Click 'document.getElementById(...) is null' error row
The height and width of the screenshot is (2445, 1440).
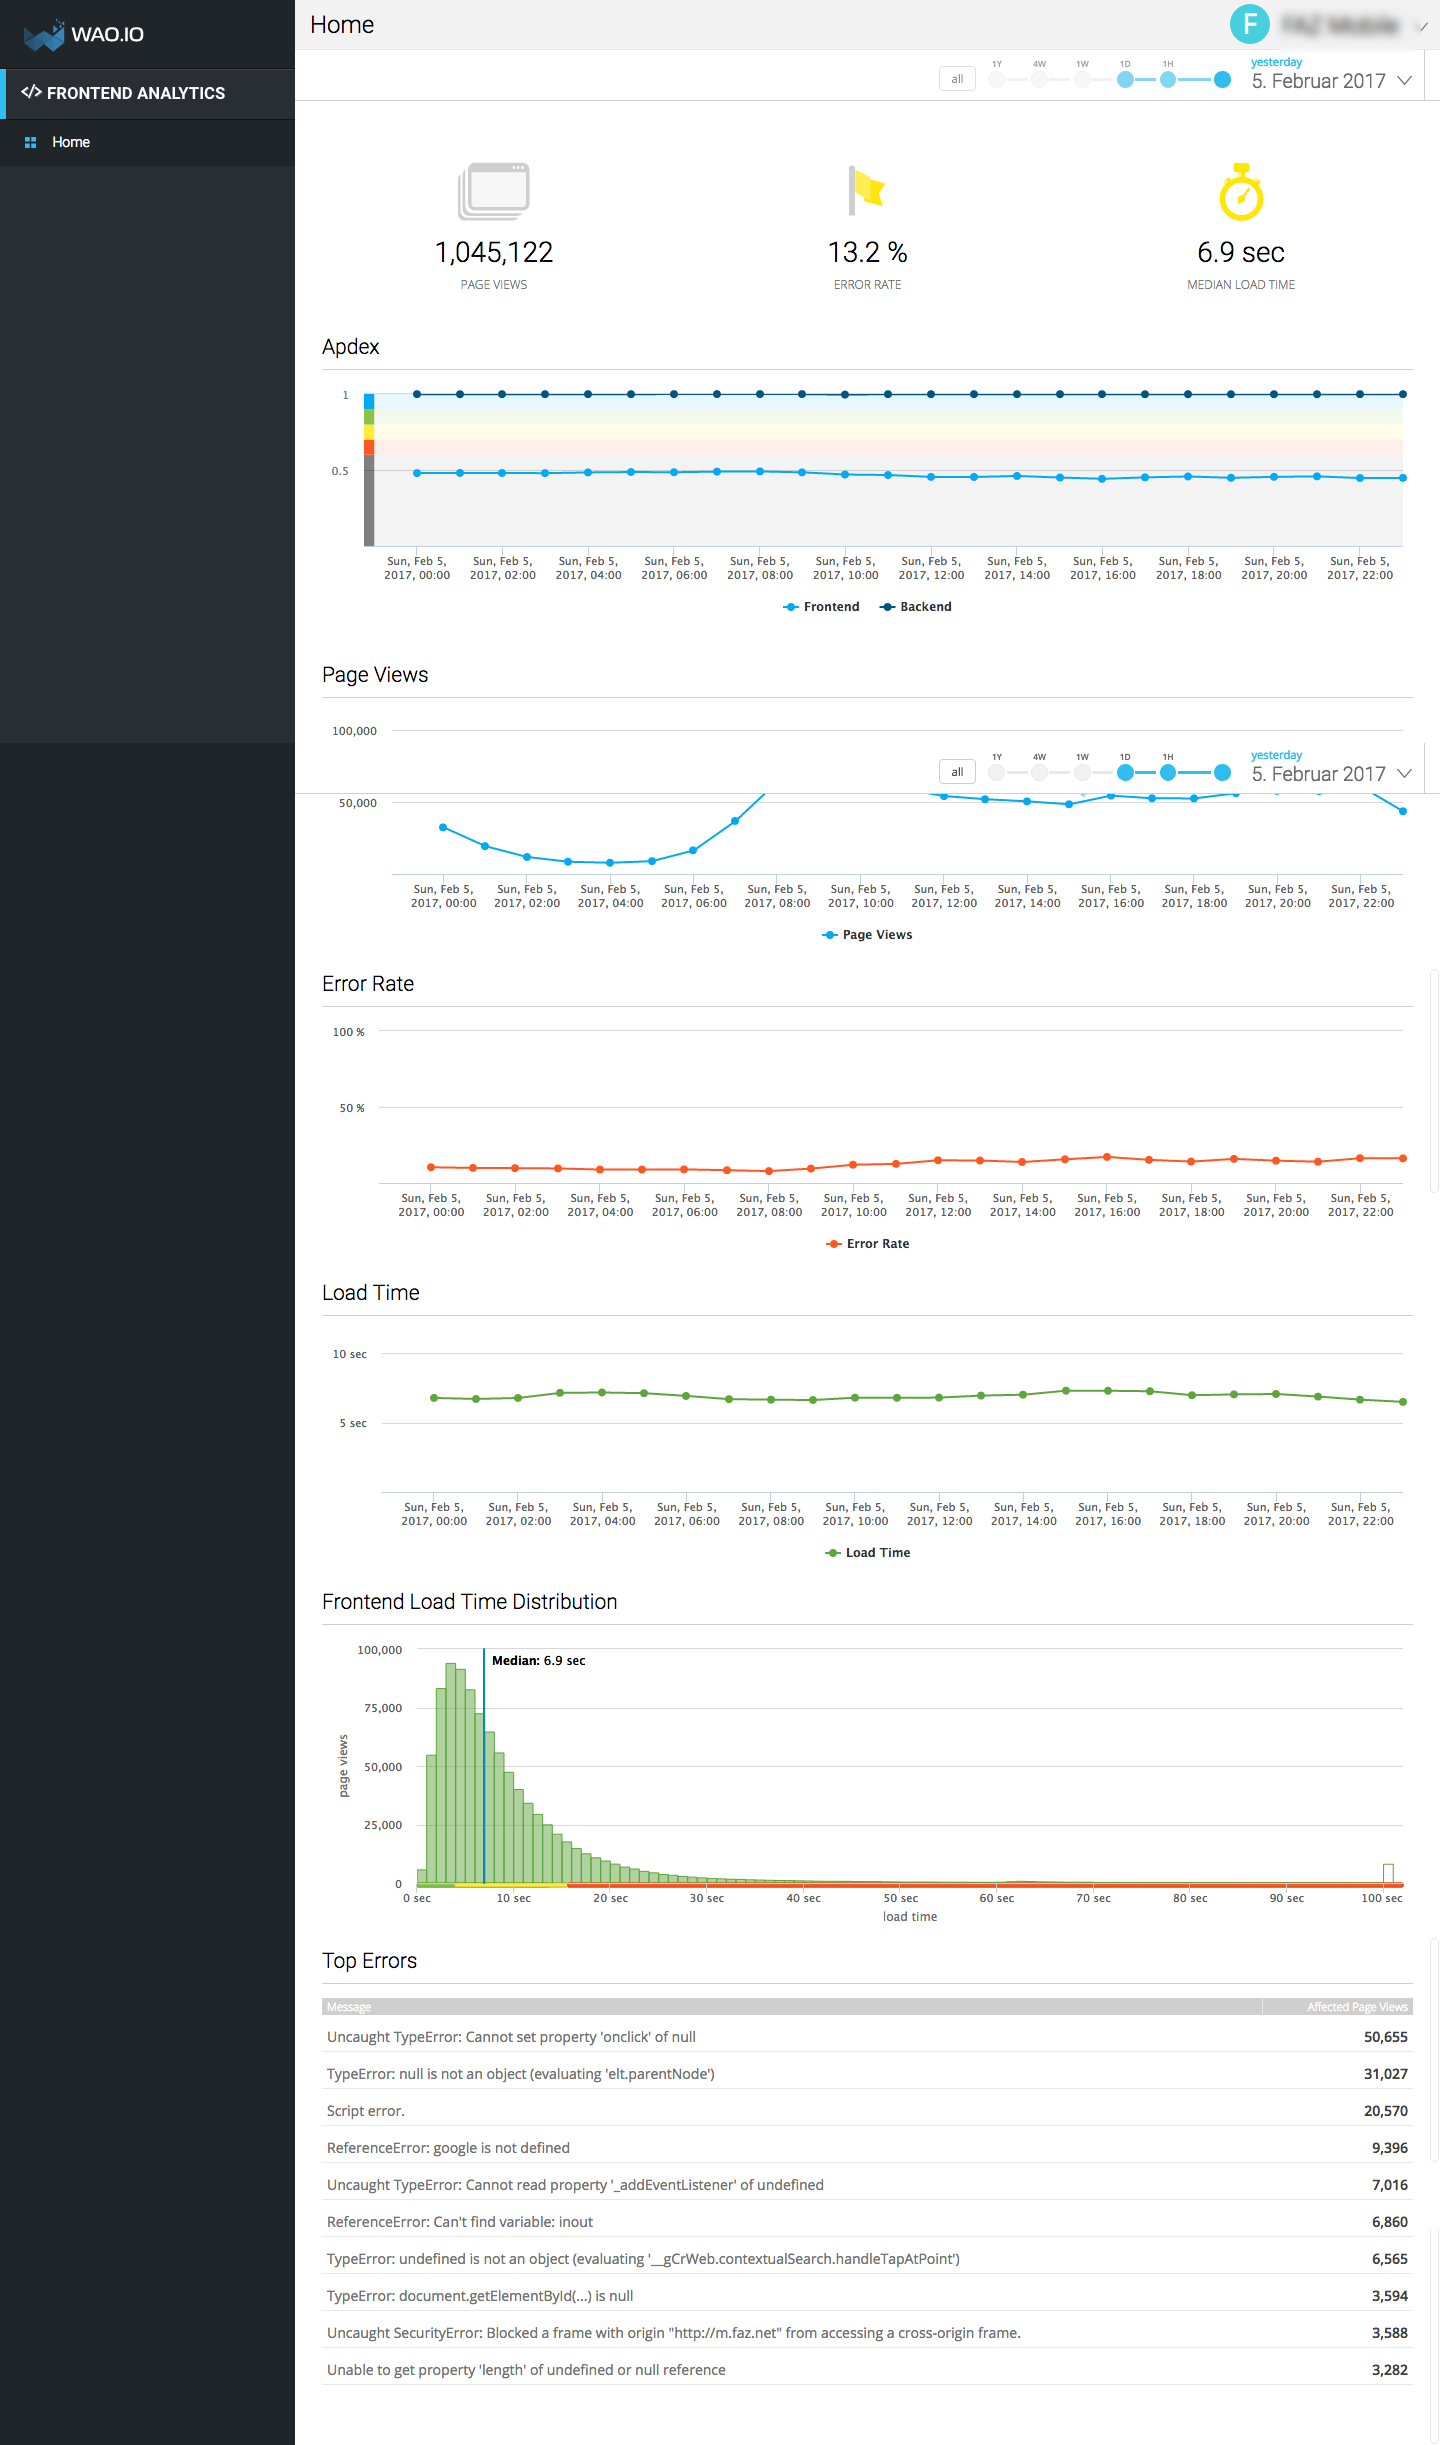point(867,2296)
